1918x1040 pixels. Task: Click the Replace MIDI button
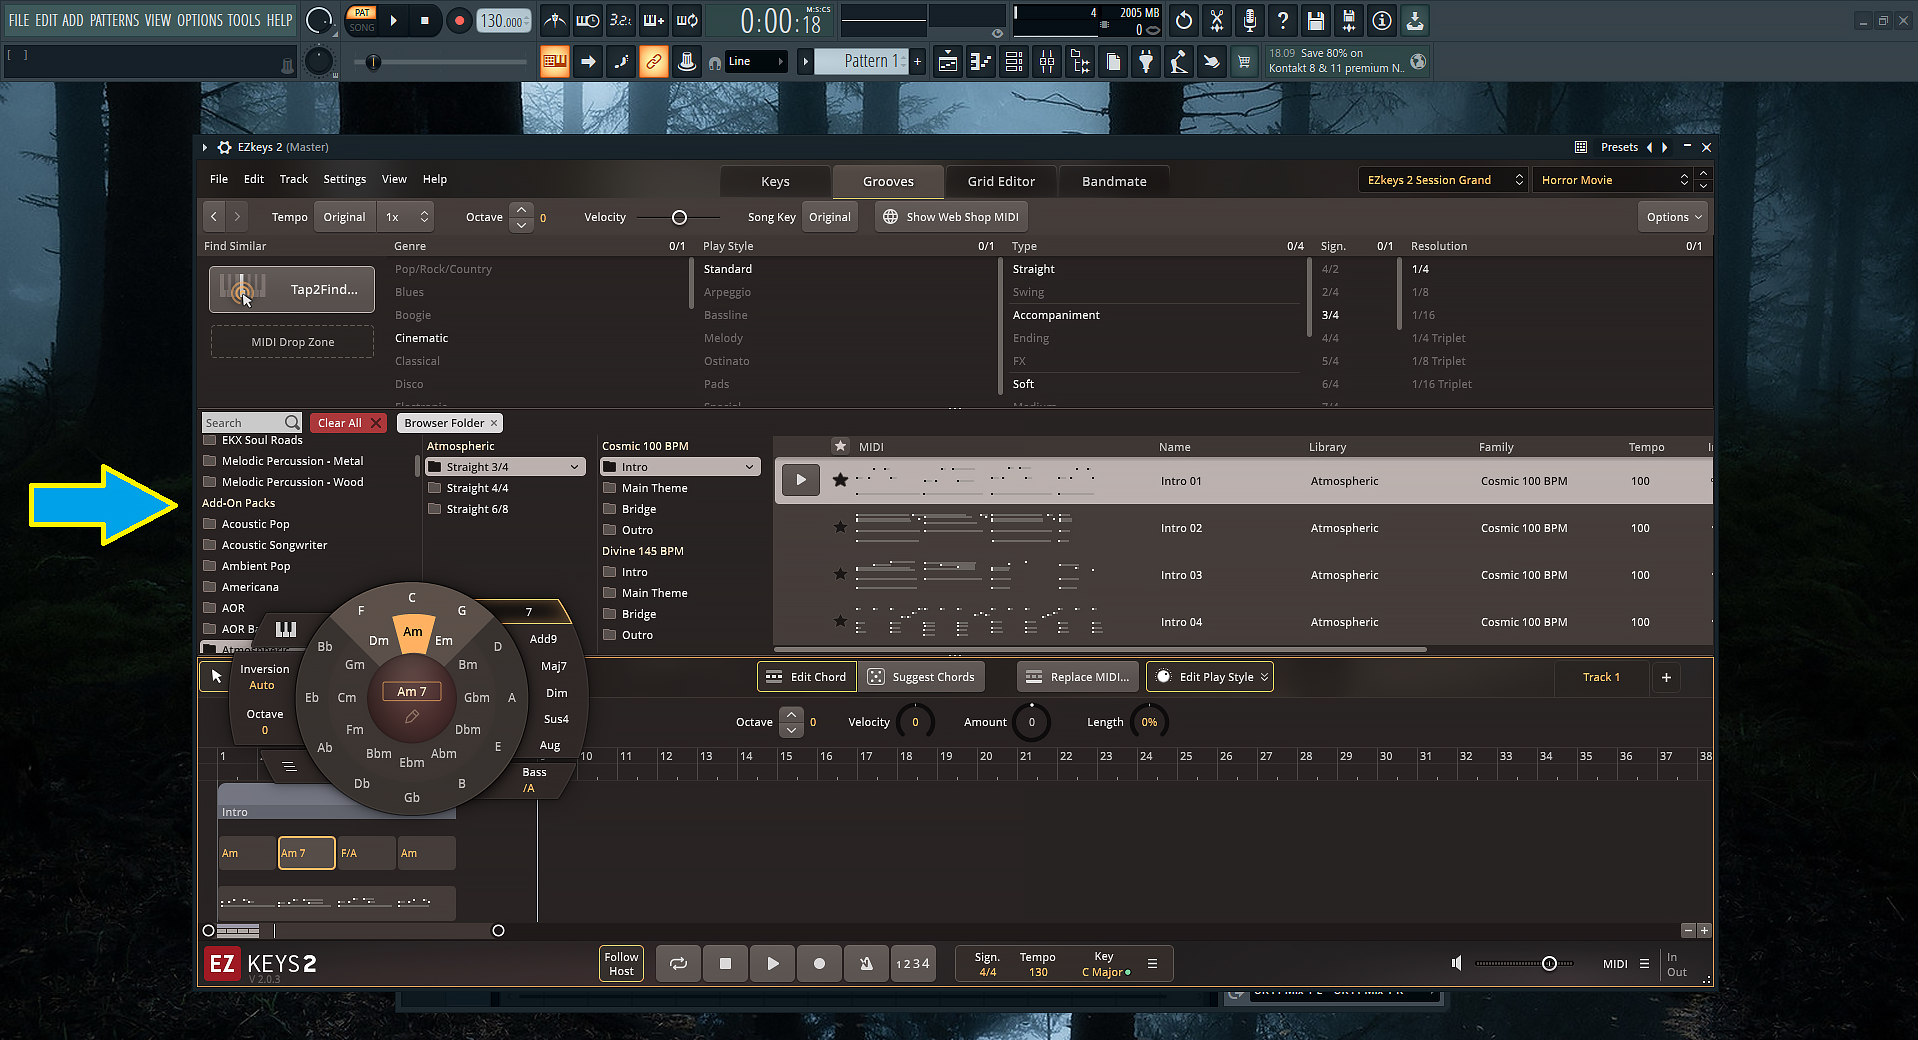1078,677
